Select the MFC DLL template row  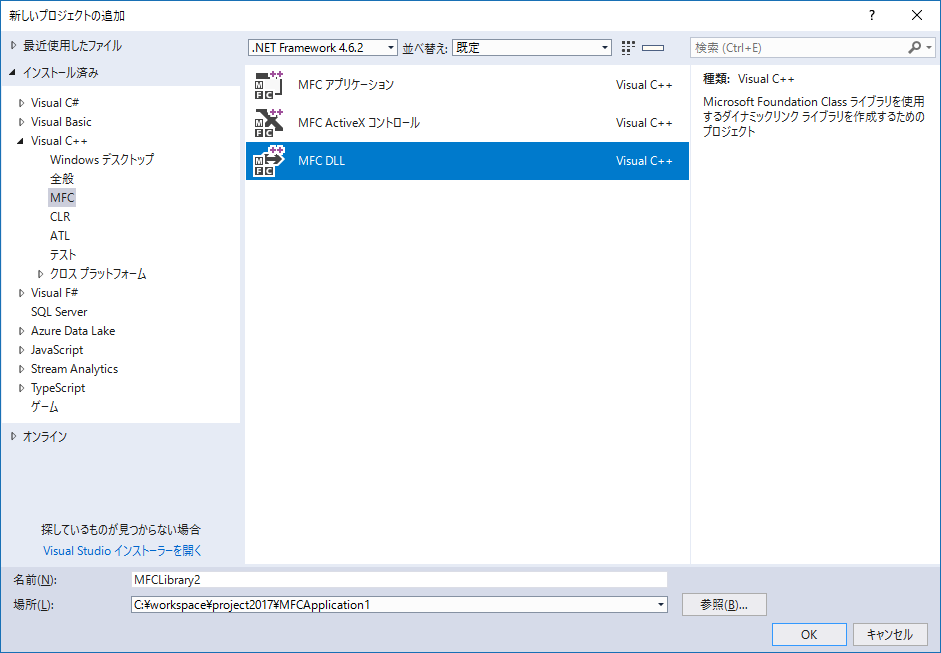click(467, 161)
